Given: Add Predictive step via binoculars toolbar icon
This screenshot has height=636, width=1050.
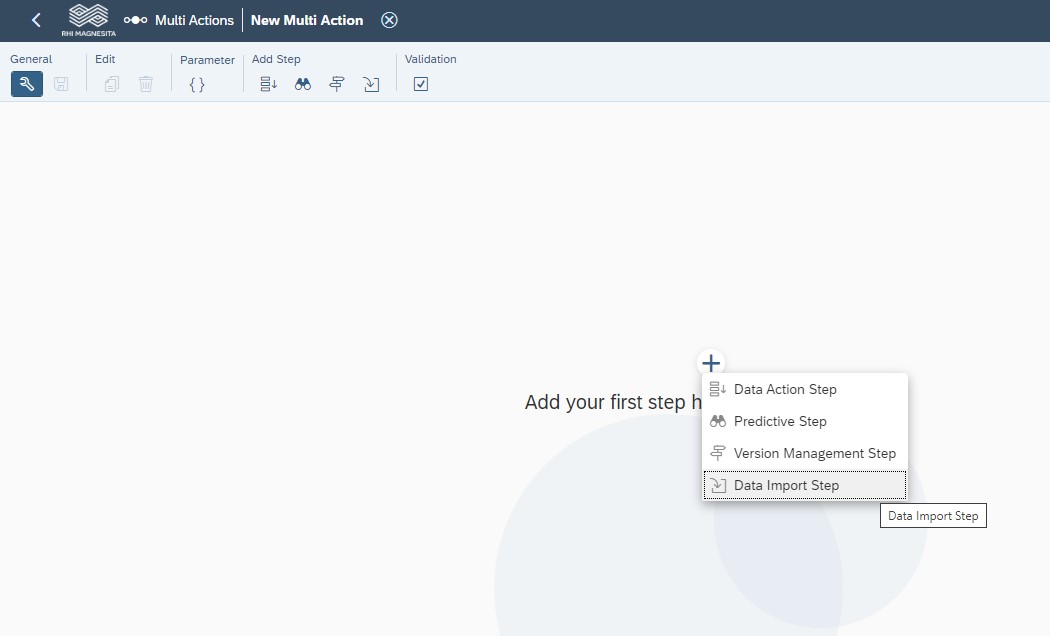Looking at the screenshot, I should pyautogui.click(x=303, y=85).
